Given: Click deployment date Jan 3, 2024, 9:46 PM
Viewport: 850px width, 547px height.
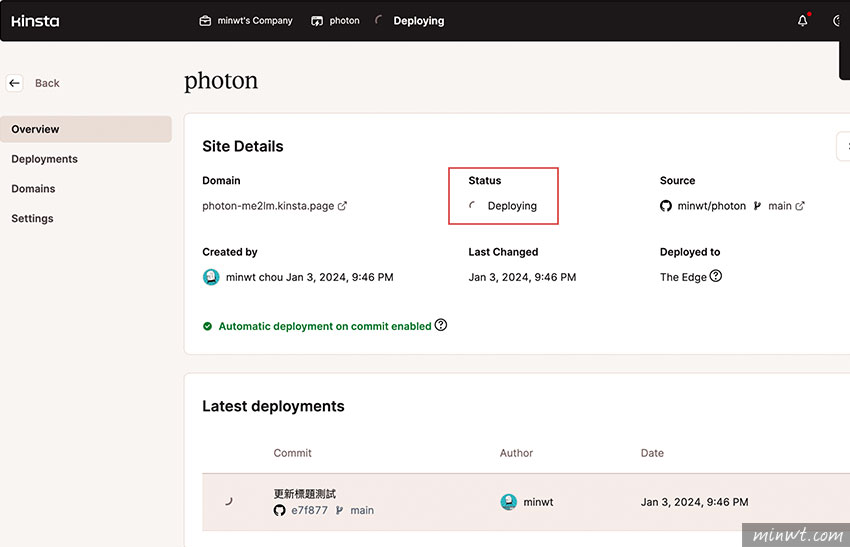Looking at the screenshot, I should (694, 502).
